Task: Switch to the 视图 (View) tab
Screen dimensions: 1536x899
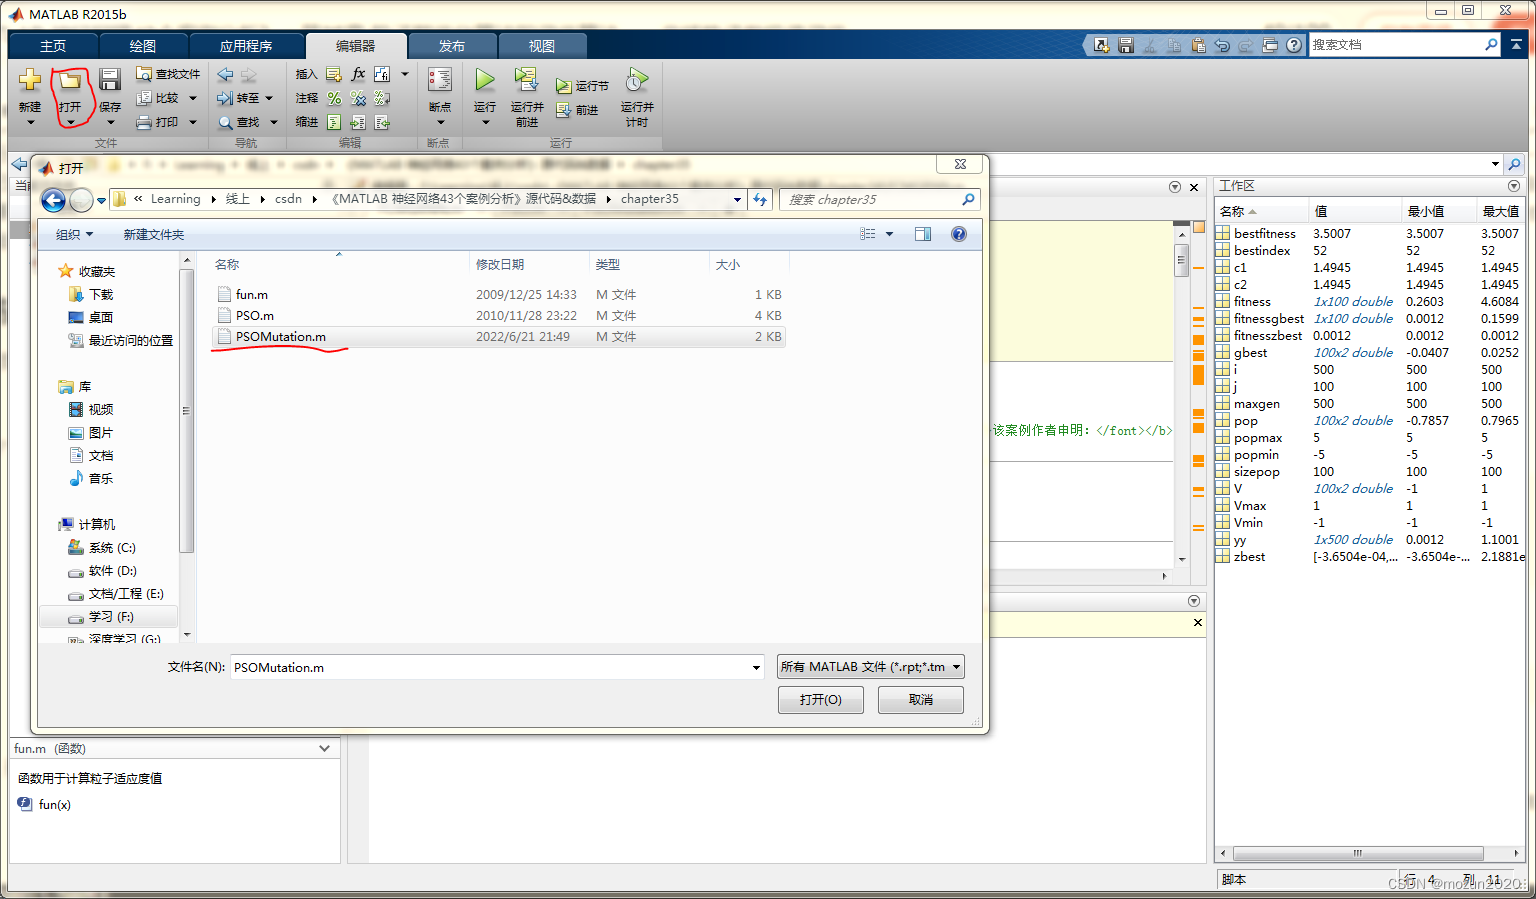Action: pyautogui.click(x=542, y=46)
